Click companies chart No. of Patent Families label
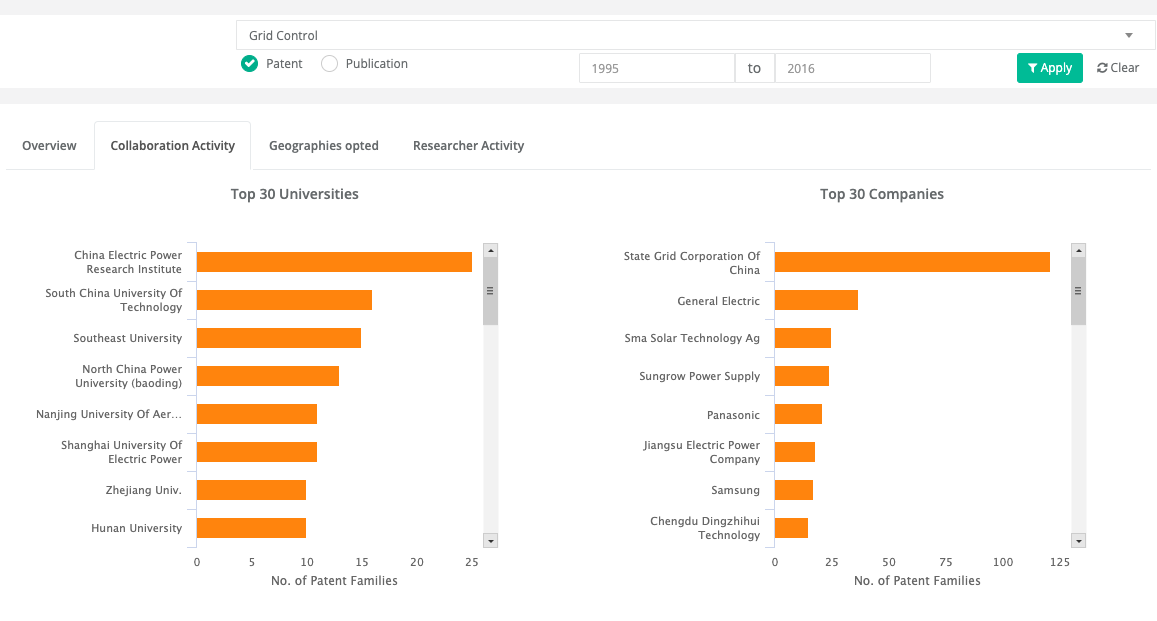This screenshot has width=1157, height=621. [x=917, y=580]
